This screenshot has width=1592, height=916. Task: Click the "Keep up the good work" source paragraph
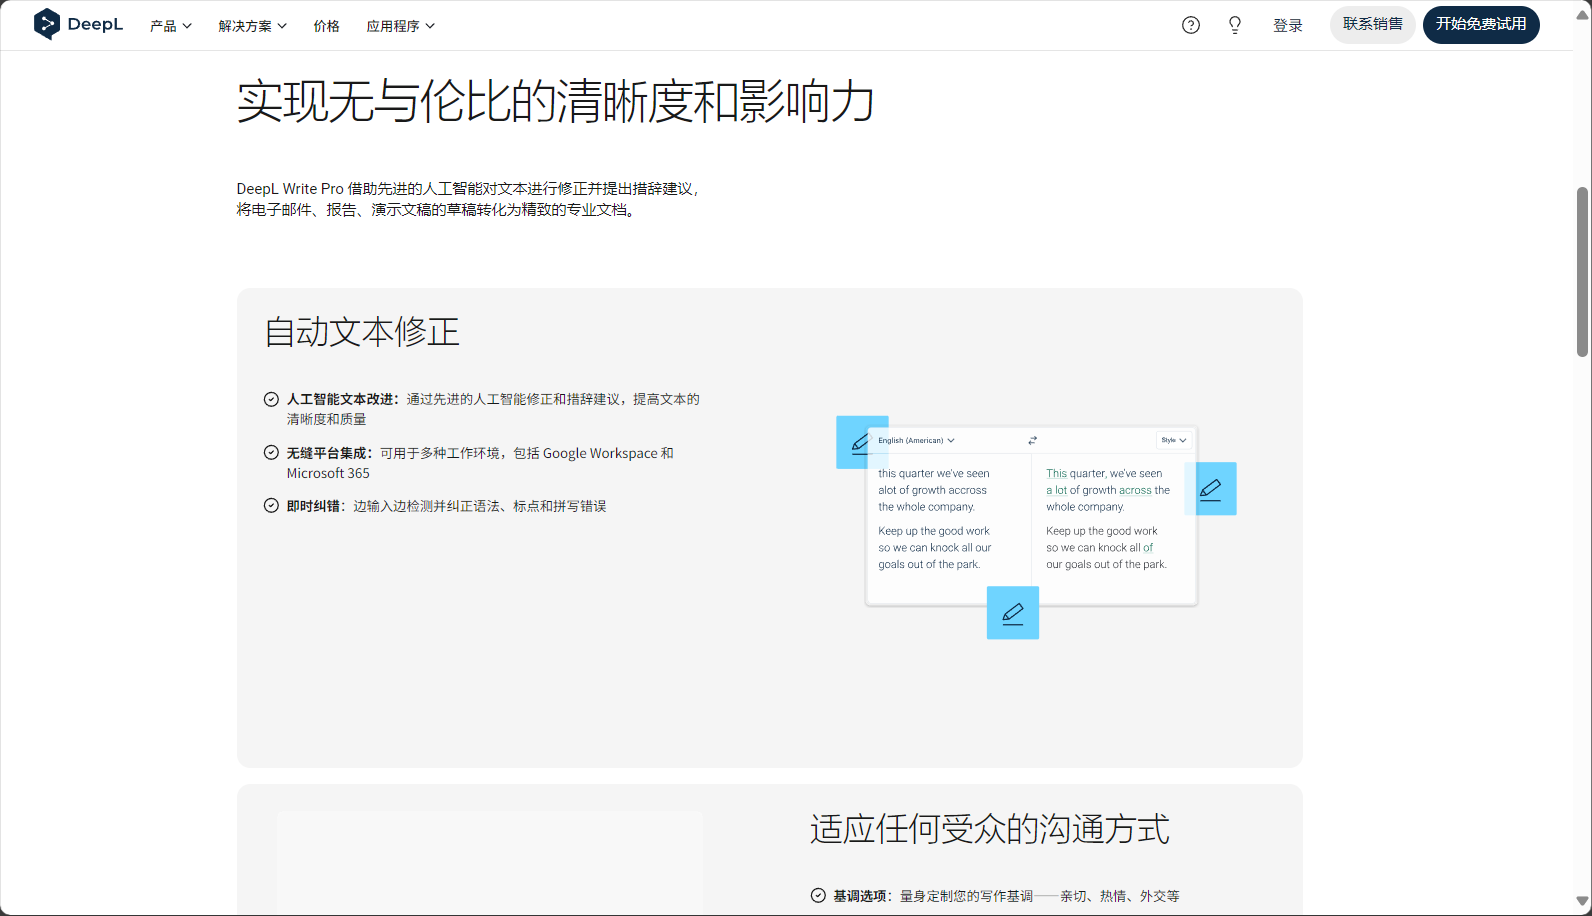935,548
